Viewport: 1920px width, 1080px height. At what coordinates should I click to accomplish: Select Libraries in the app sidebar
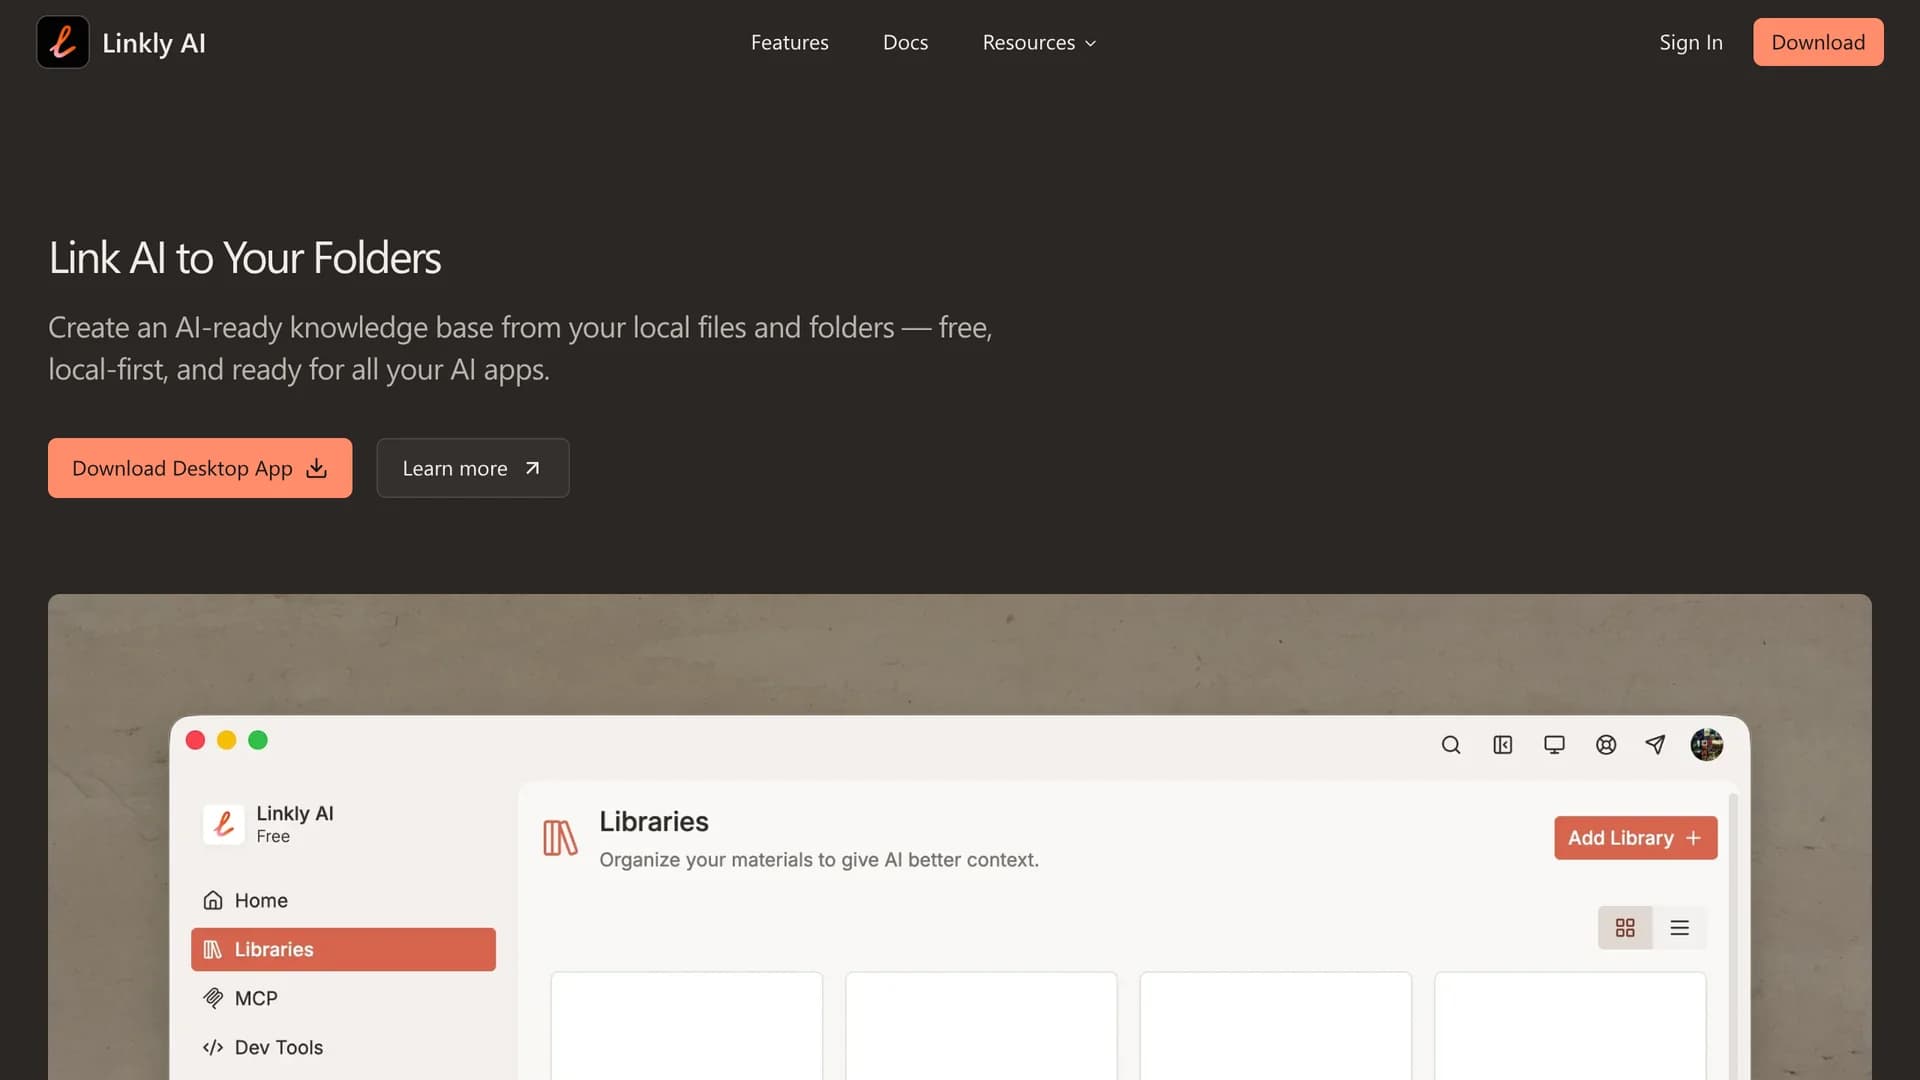(x=343, y=949)
